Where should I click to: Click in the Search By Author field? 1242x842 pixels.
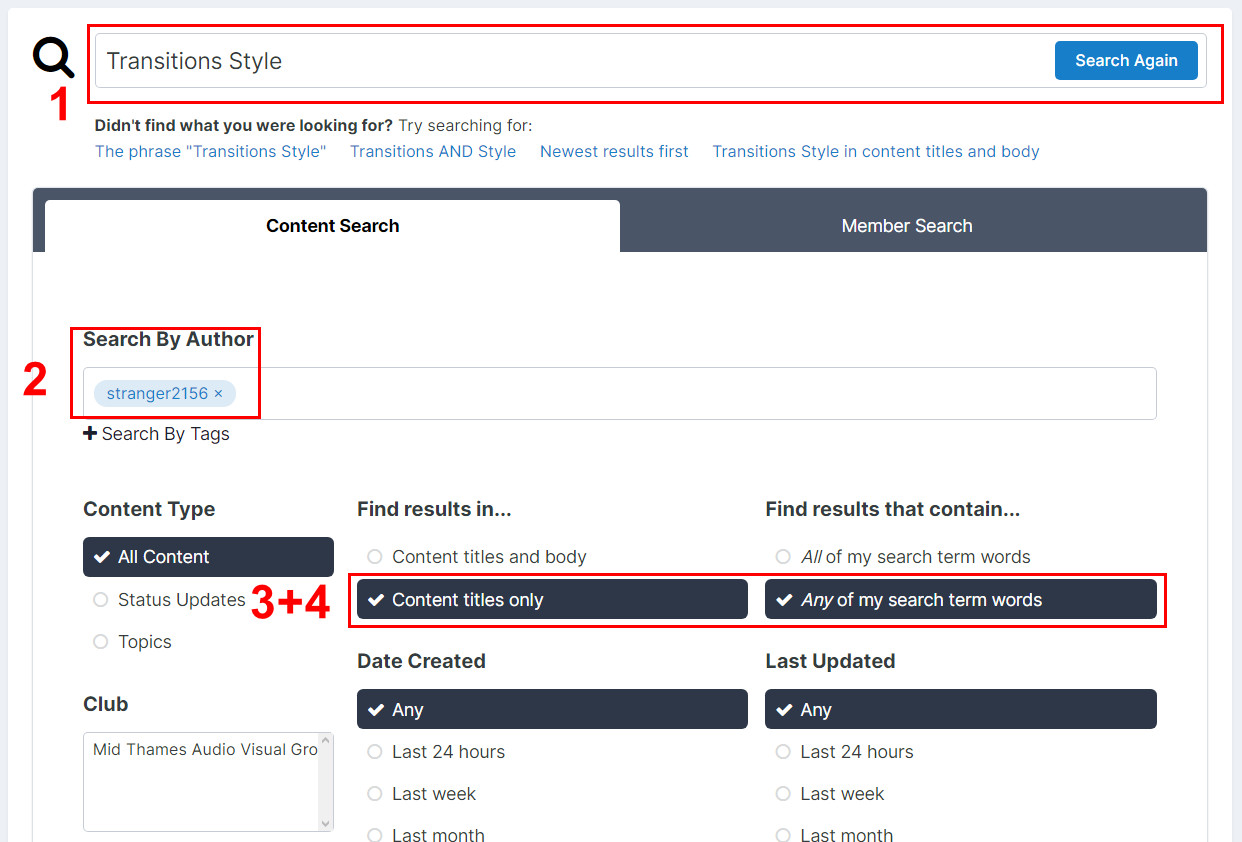pos(690,393)
